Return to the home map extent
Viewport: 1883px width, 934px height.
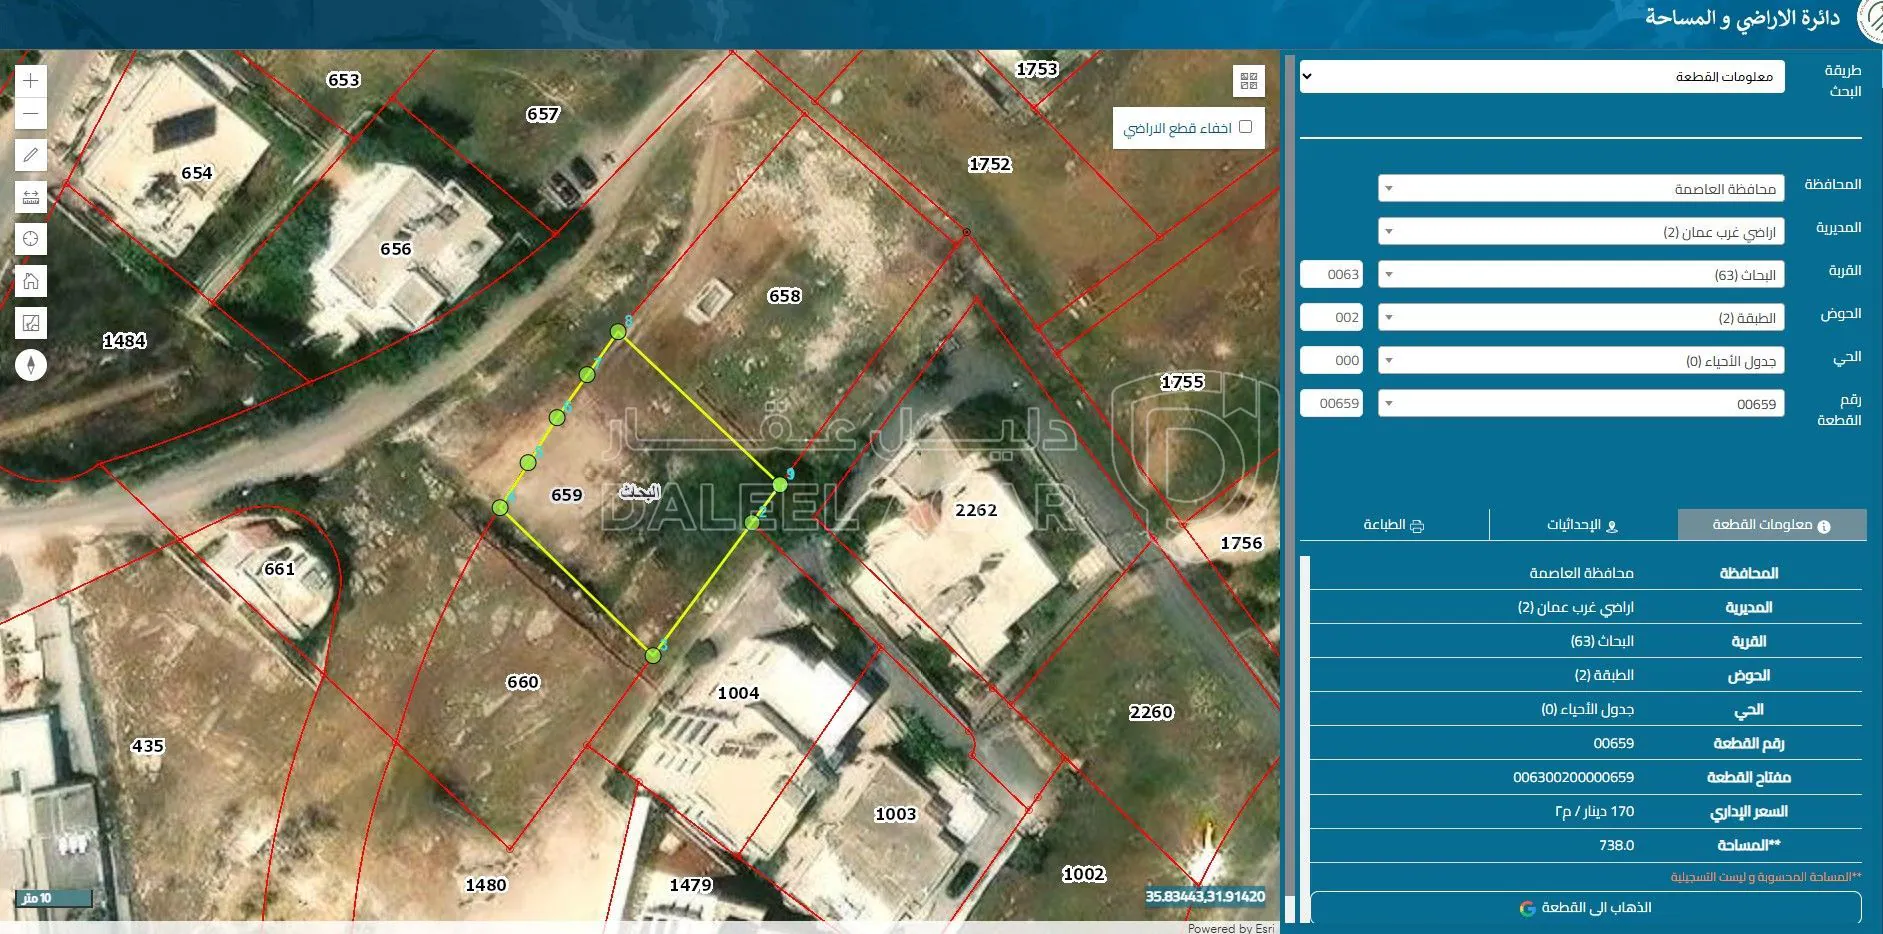tap(31, 281)
